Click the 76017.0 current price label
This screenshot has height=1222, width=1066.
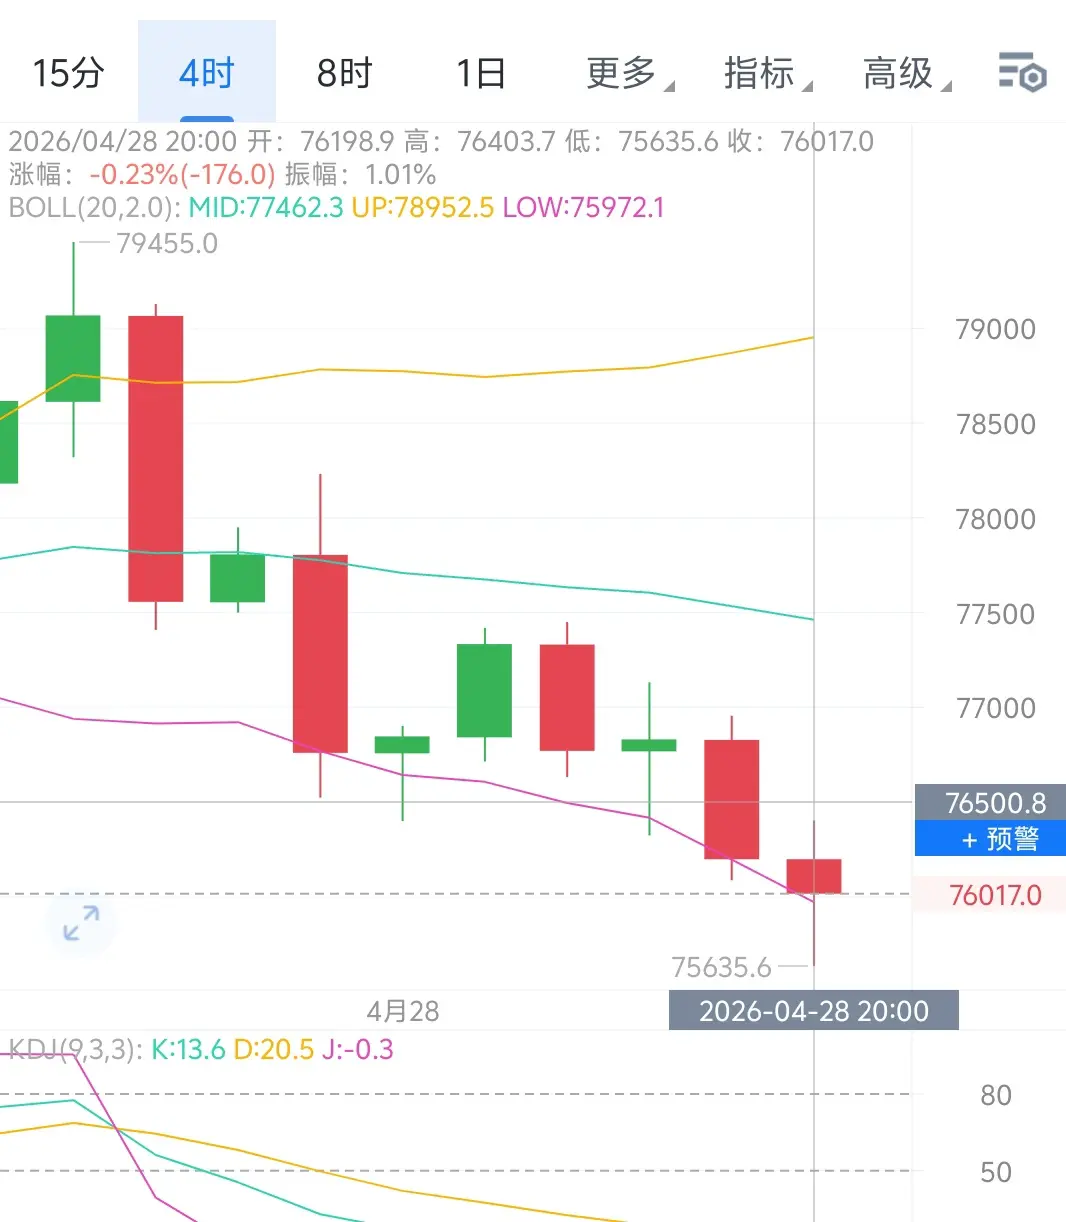[990, 894]
